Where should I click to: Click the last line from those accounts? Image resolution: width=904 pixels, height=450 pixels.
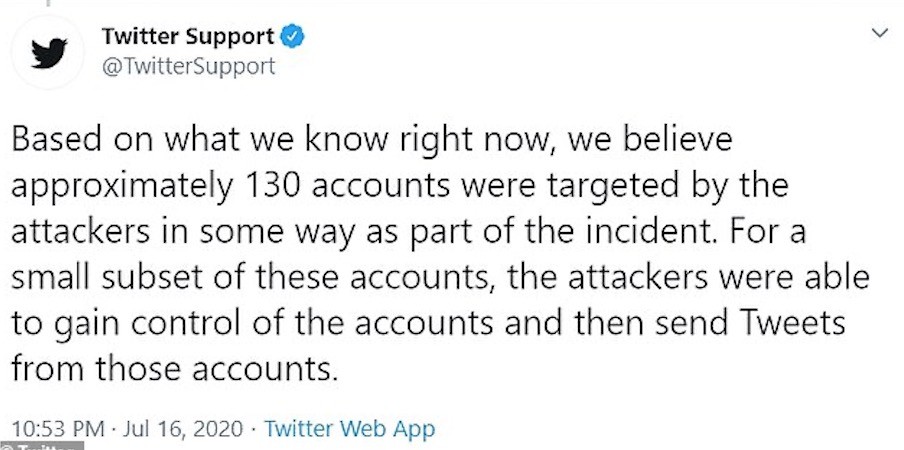[x=174, y=369]
